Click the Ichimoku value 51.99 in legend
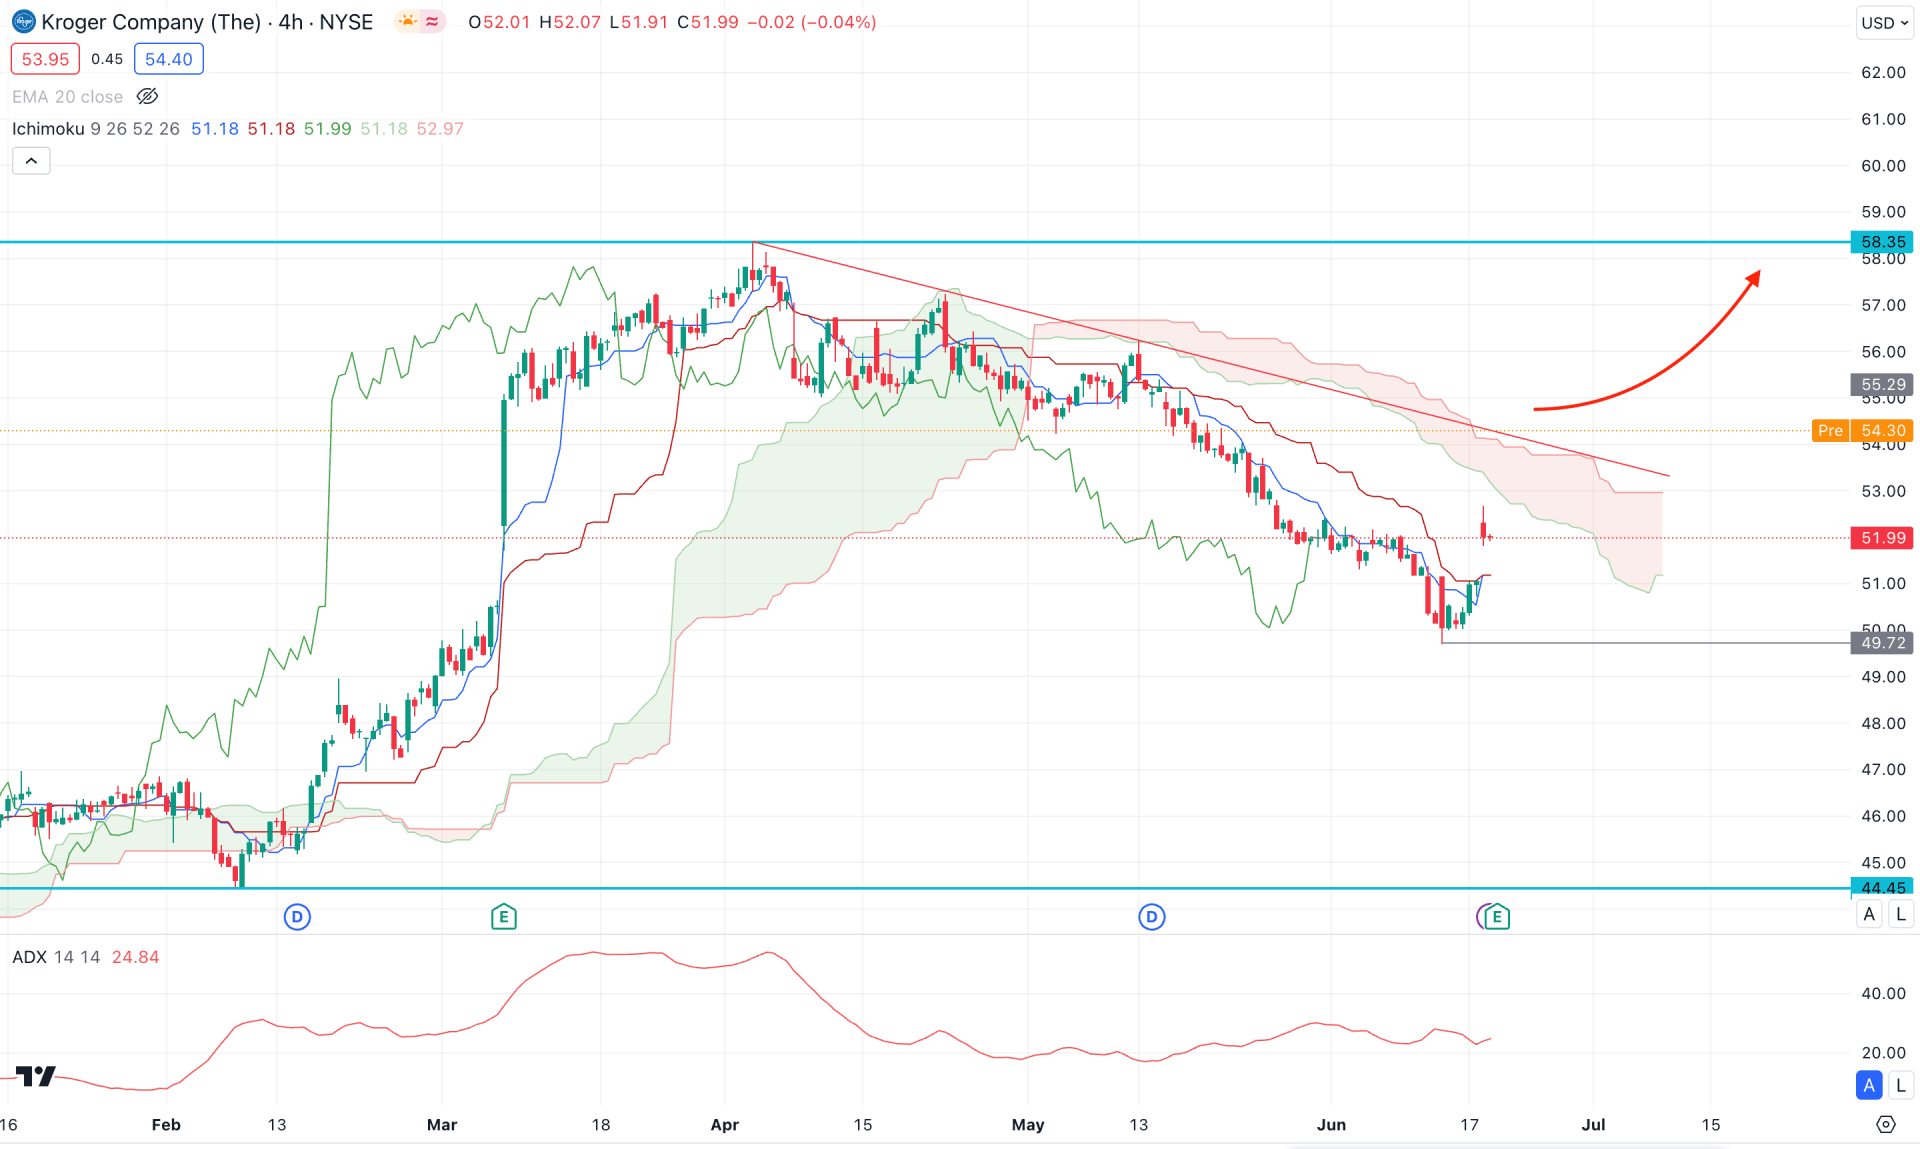1920x1149 pixels. 328,129
